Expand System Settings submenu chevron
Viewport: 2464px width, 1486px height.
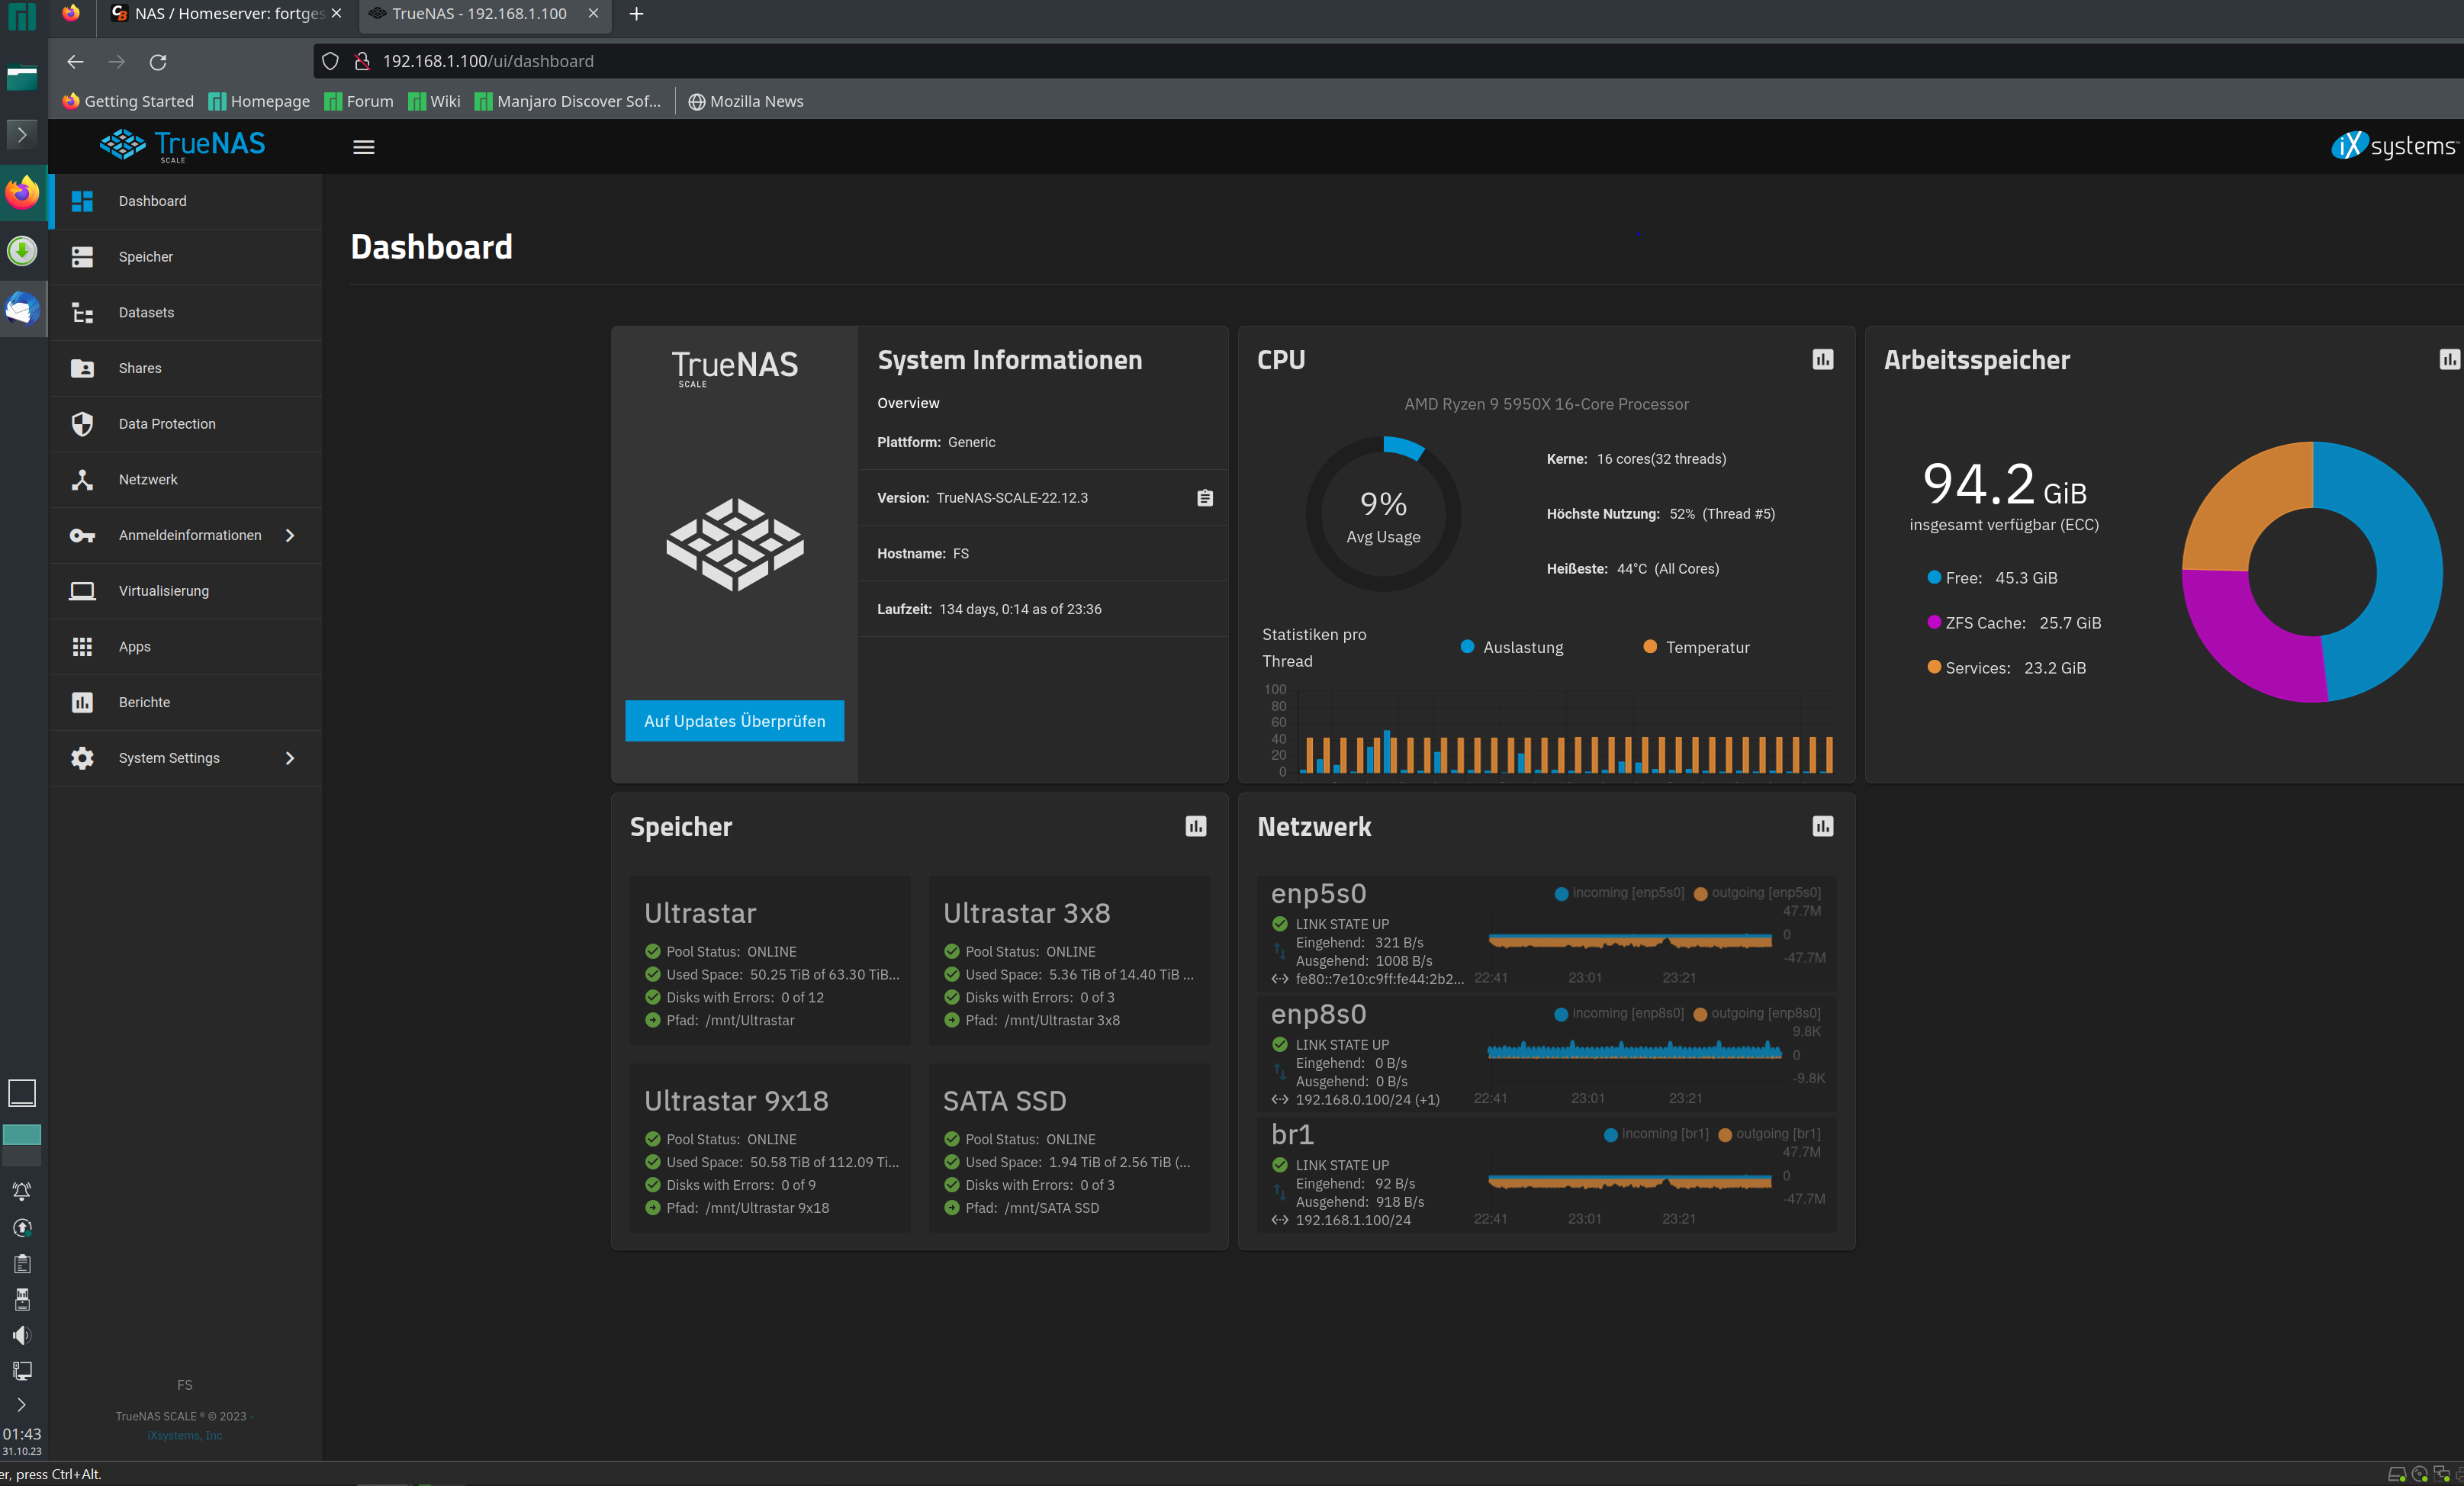point(290,758)
